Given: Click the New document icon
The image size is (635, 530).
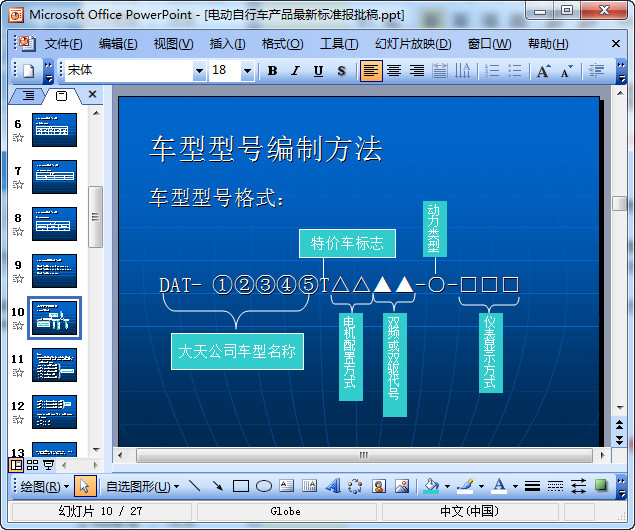Looking at the screenshot, I should tap(28, 71).
